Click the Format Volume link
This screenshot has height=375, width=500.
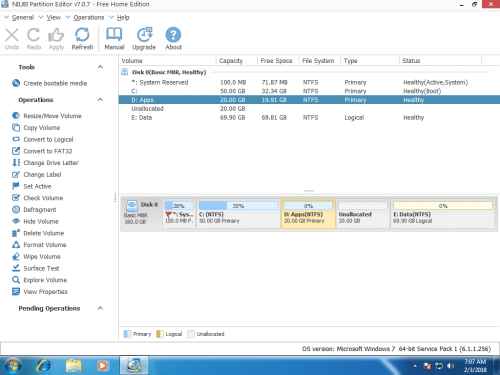pyautogui.click(x=45, y=245)
